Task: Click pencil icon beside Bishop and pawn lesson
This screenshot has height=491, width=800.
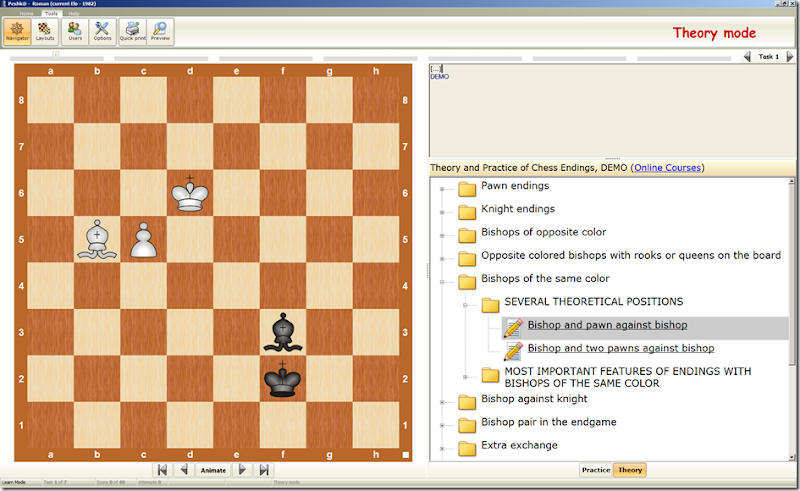Action: point(513,328)
